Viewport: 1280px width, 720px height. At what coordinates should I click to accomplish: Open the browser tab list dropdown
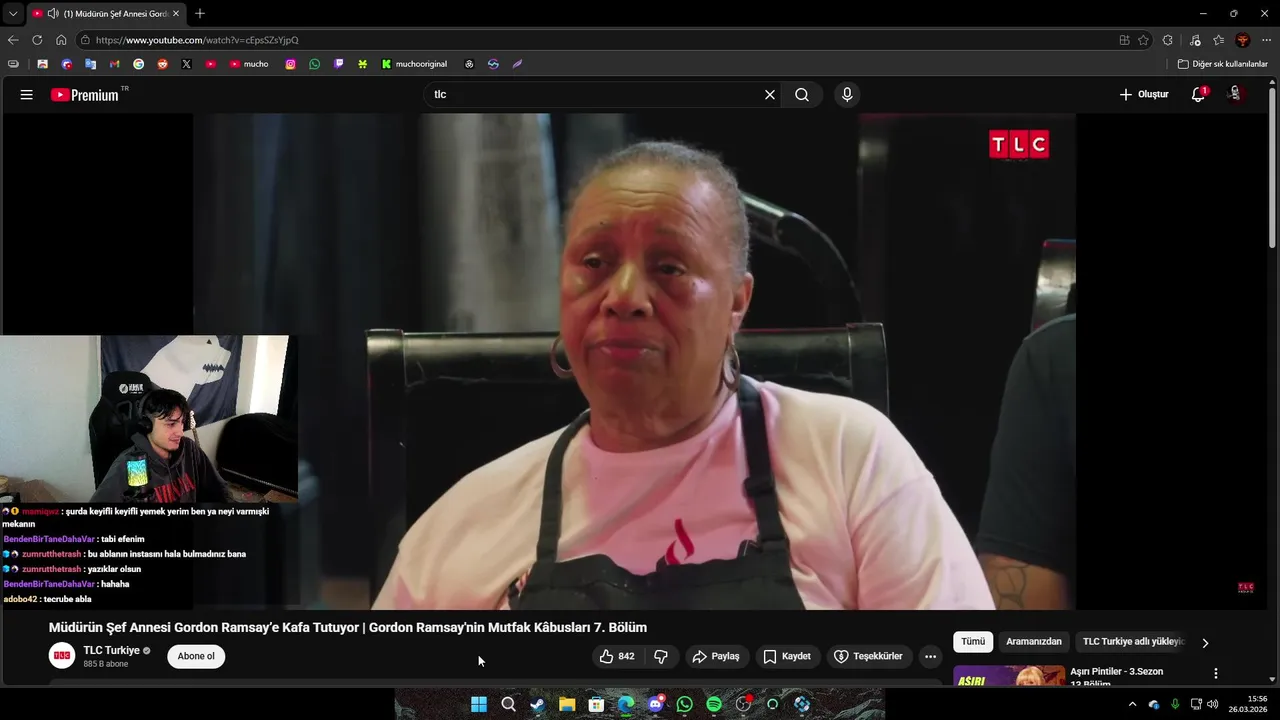[x=13, y=14]
